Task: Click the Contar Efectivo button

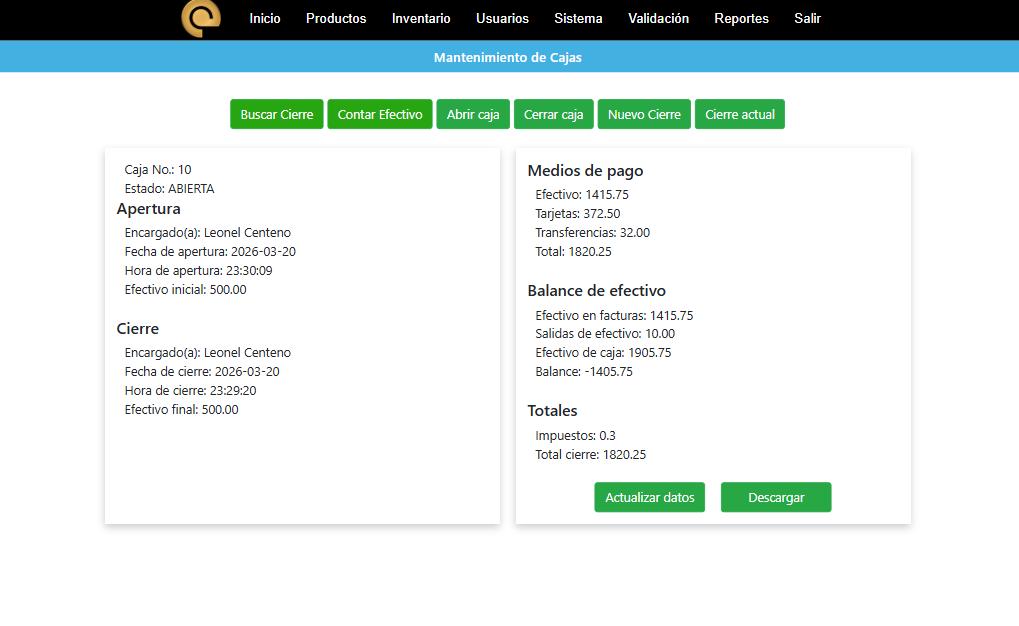Action: click(x=380, y=114)
